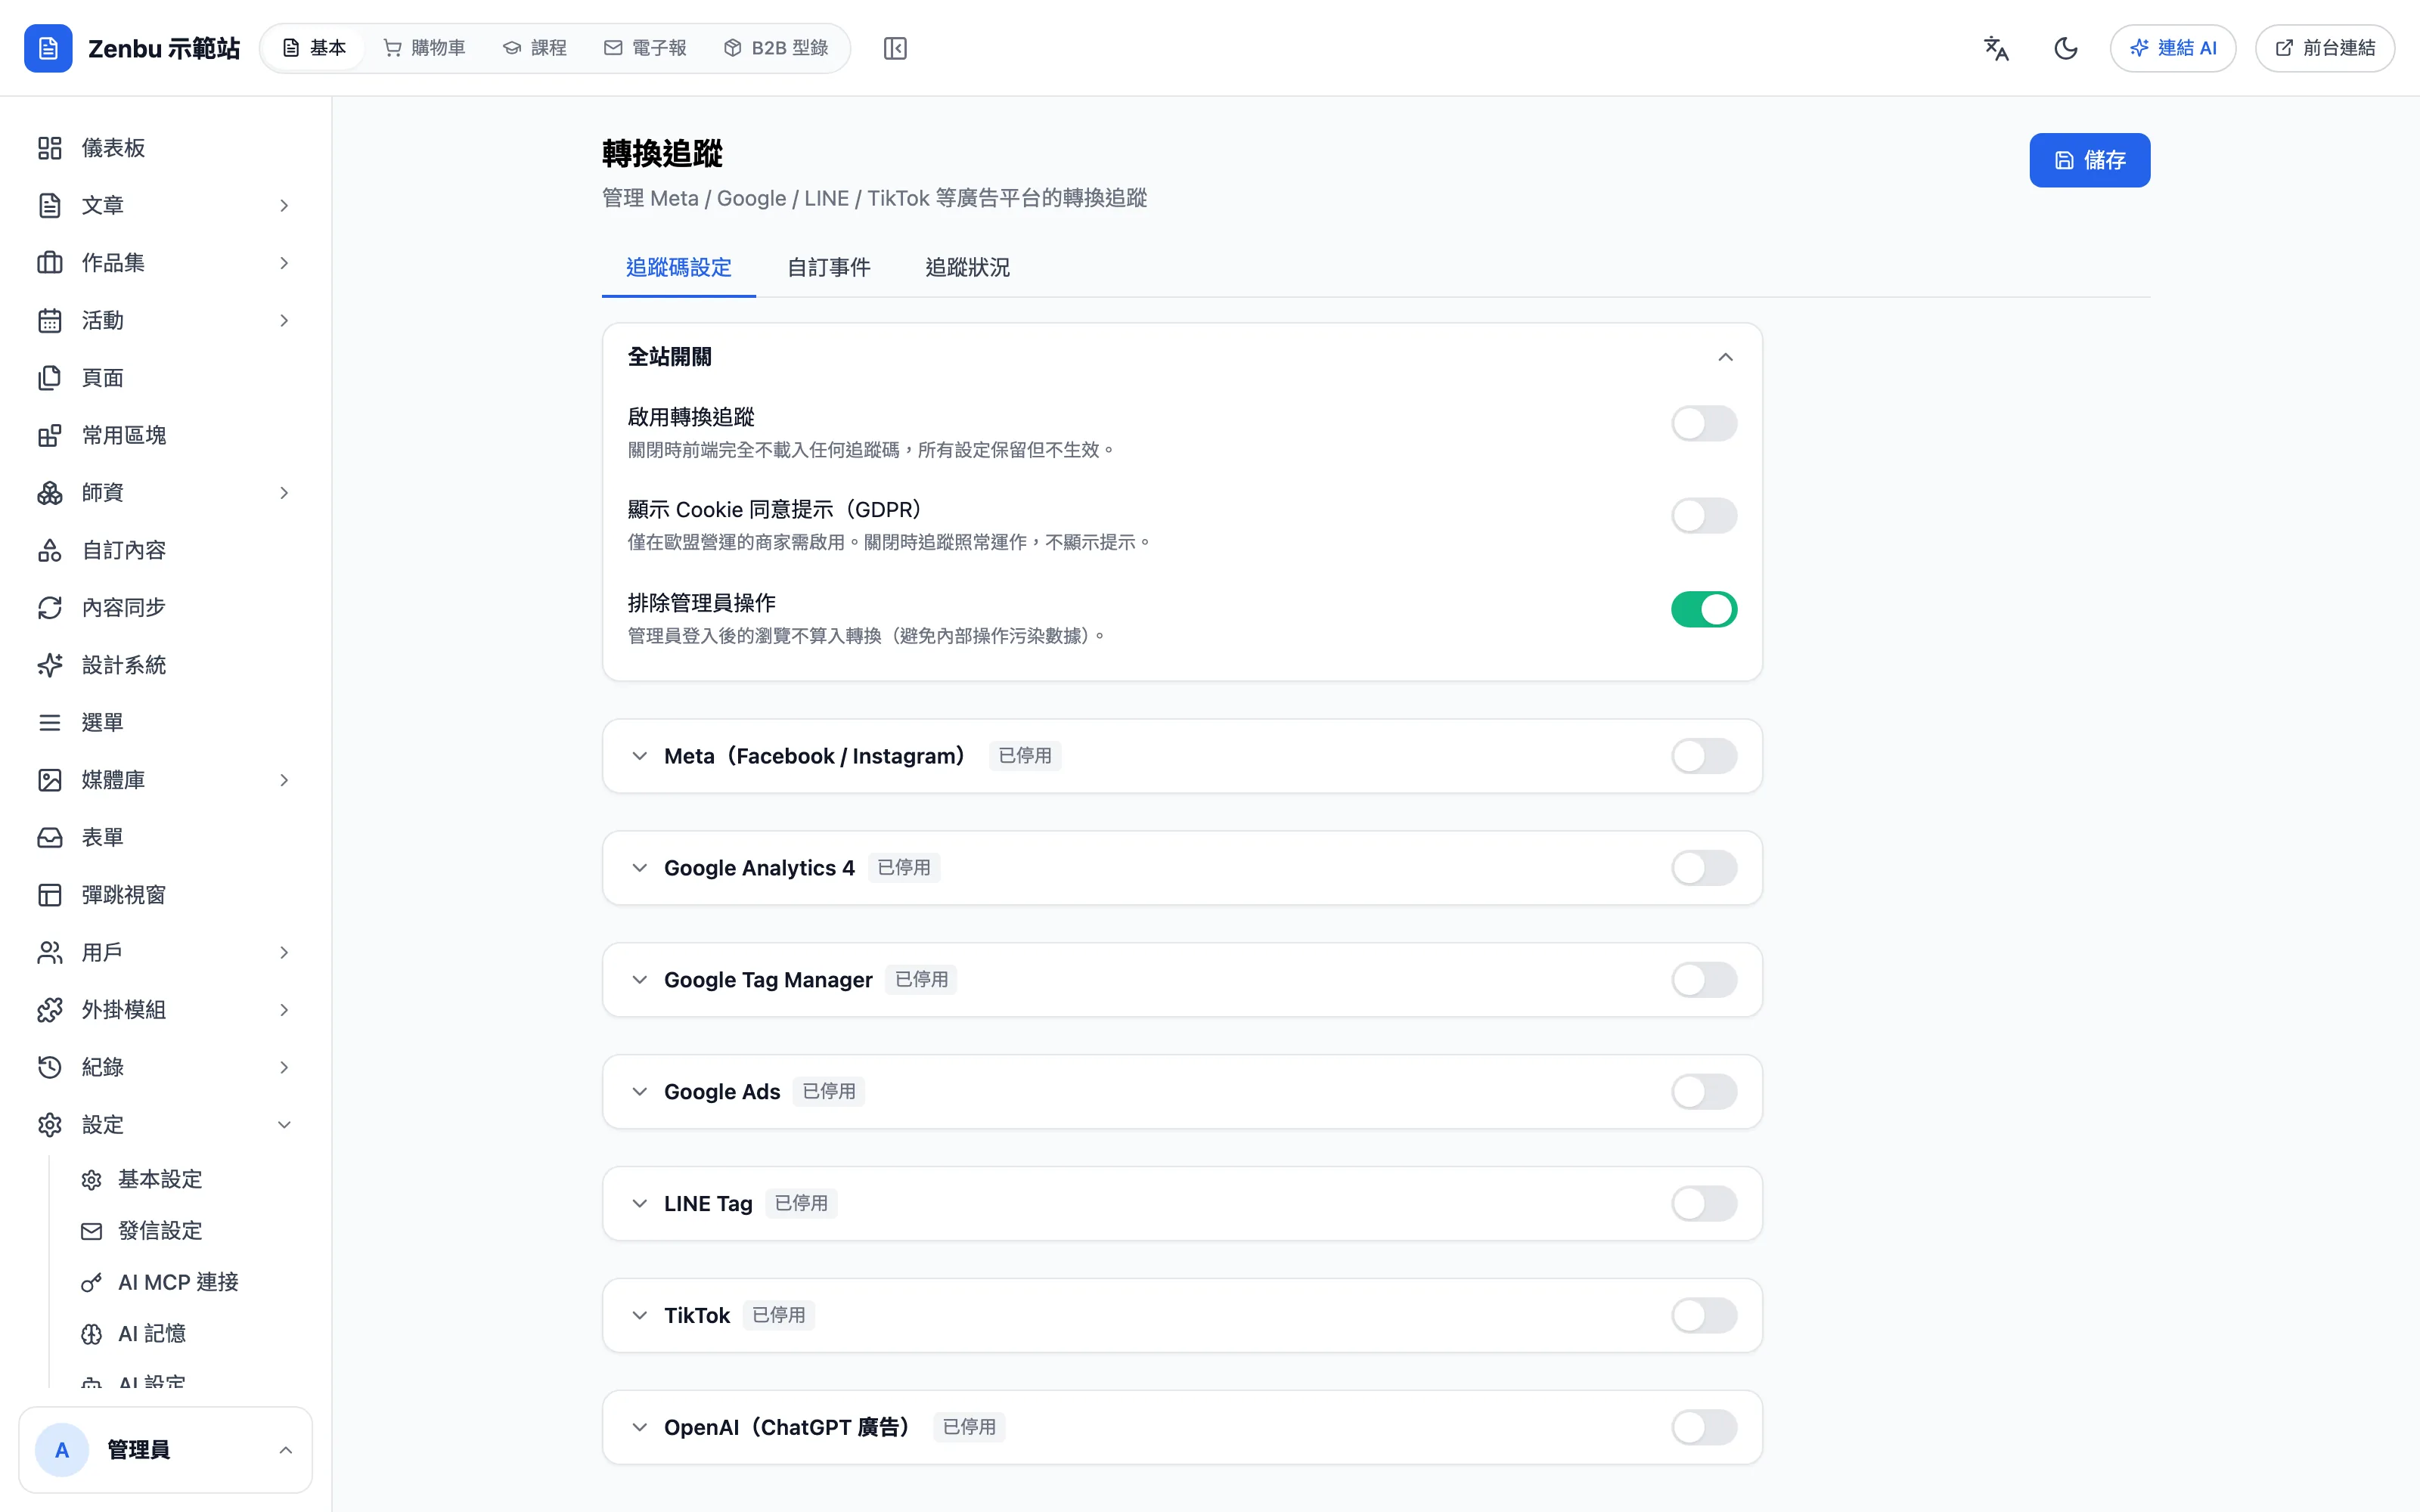Open the 前台連結 external link button
2420x1512 pixels.
2324,48
